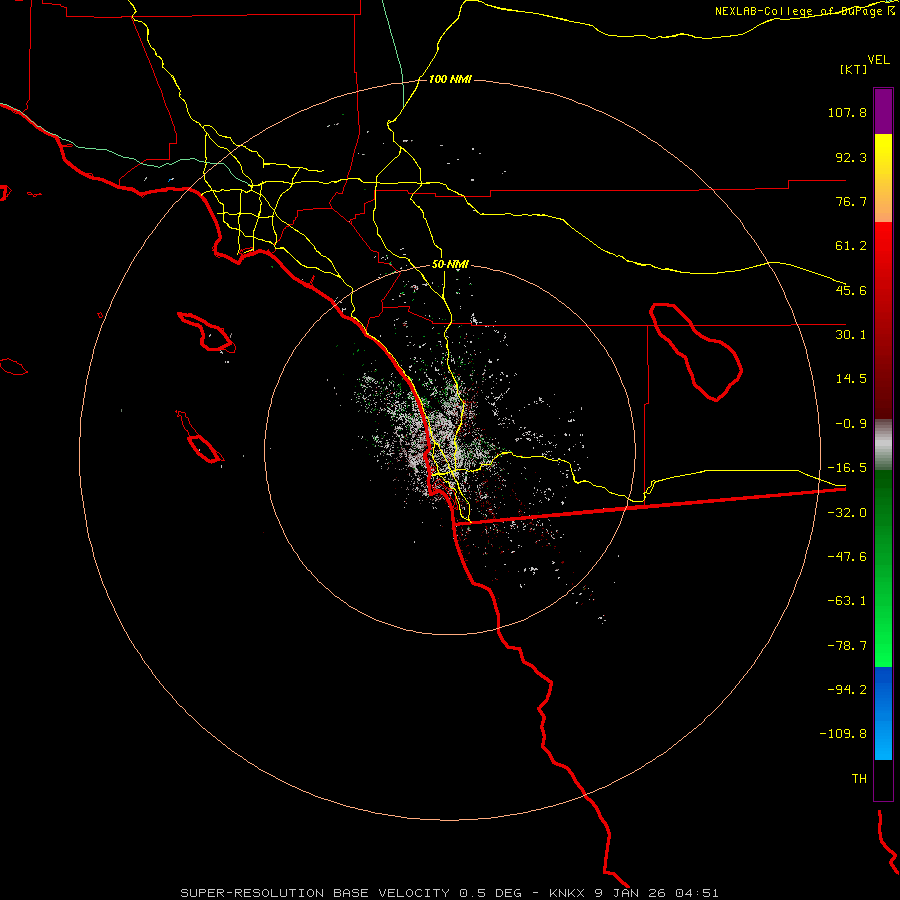The height and width of the screenshot is (900, 900).
Task: Click the VEL legend title
Action: (879, 60)
